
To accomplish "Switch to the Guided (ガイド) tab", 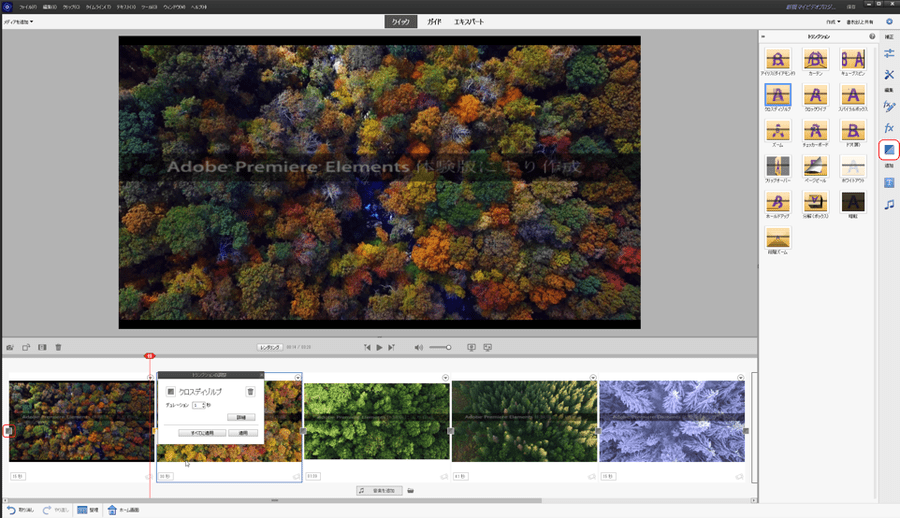I will 434,22.
